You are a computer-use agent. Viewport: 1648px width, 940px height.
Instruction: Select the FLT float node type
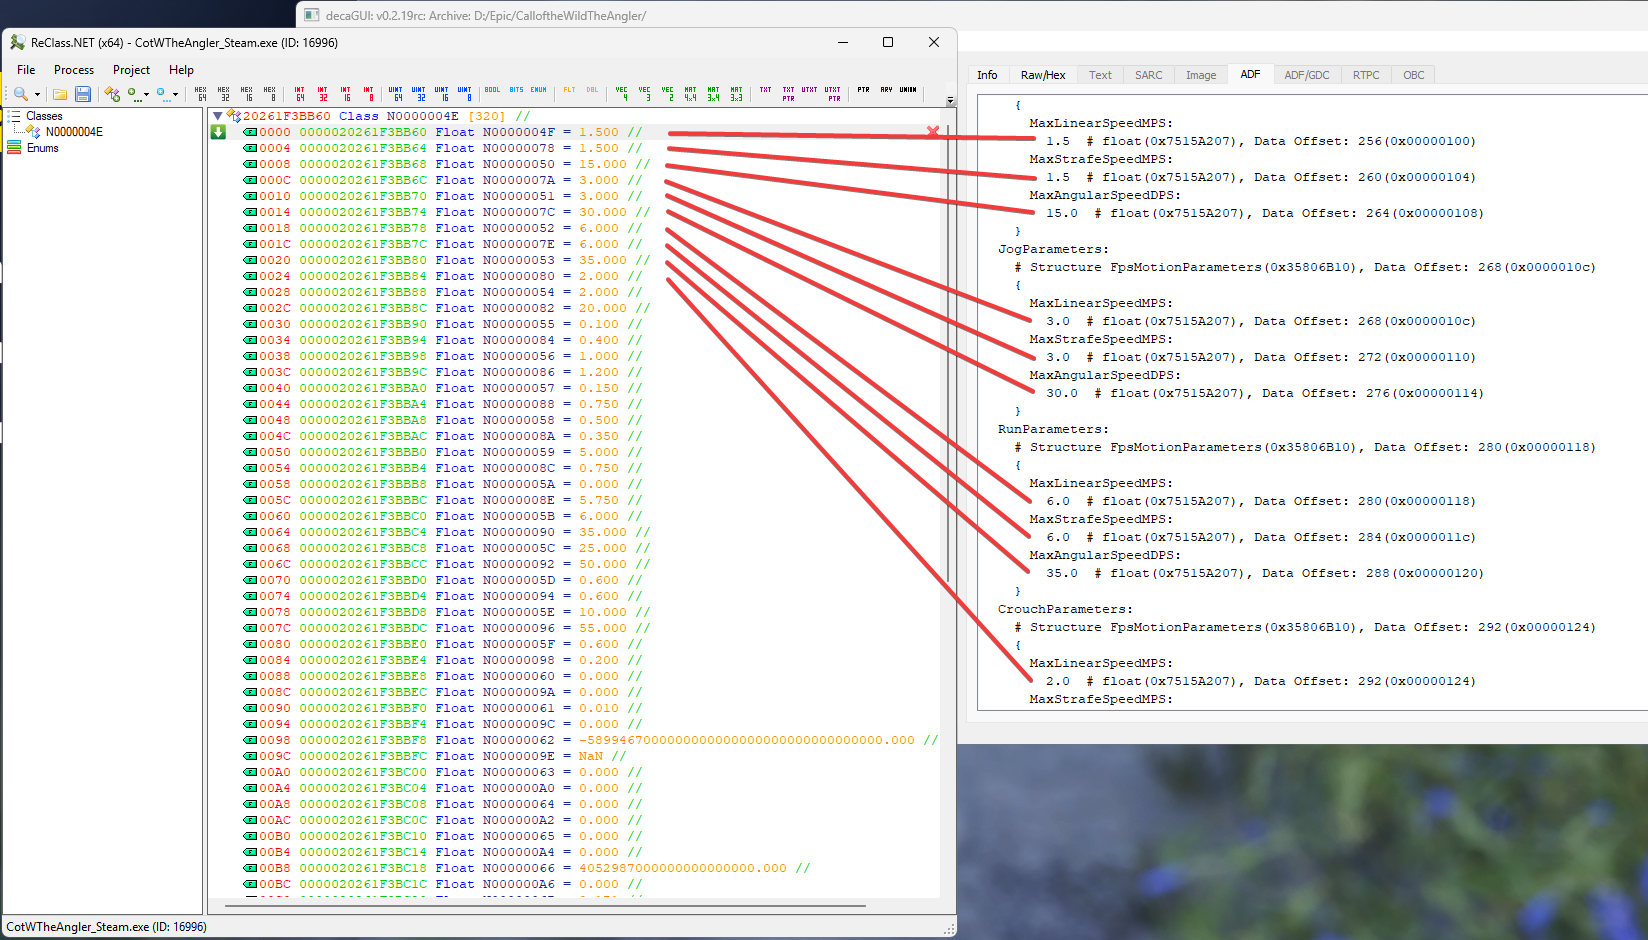pos(569,90)
